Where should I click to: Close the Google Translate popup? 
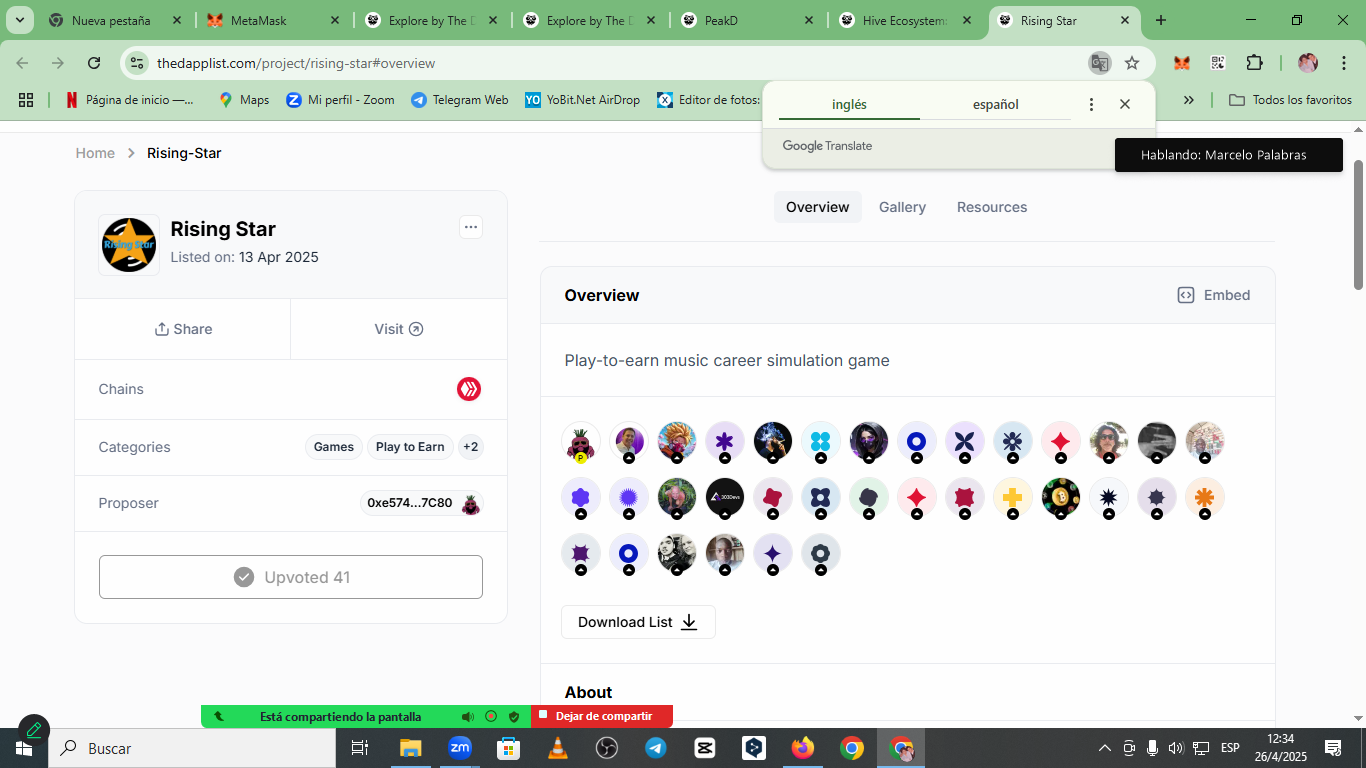click(x=1125, y=104)
